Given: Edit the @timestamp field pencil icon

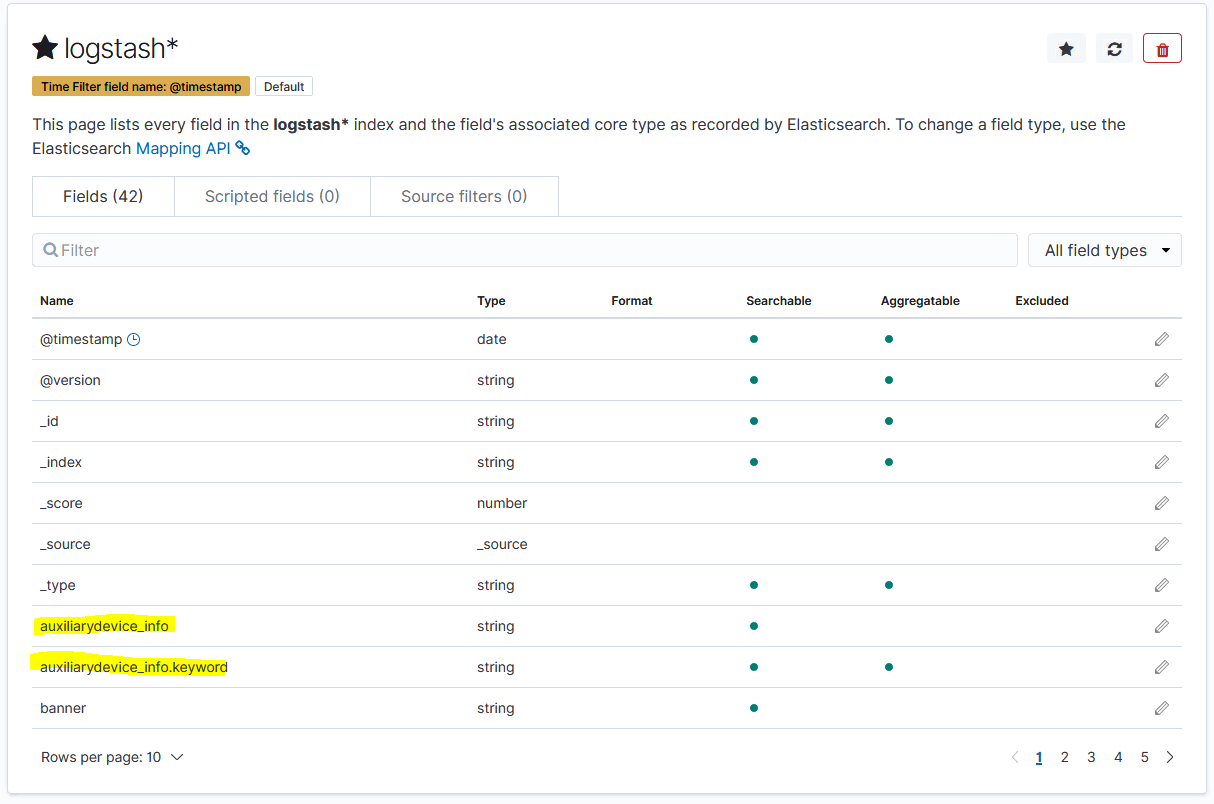Looking at the screenshot, I should tap(1161, 339).
